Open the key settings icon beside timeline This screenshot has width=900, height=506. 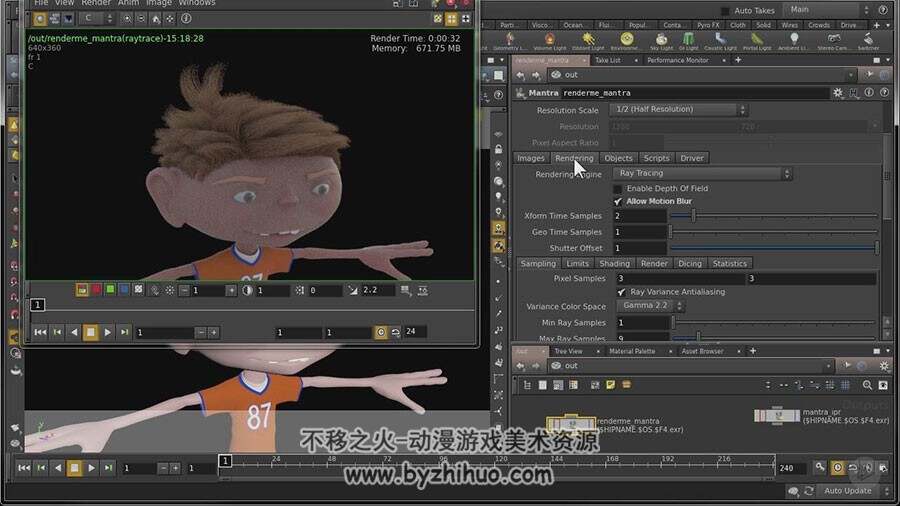(820, 468)
